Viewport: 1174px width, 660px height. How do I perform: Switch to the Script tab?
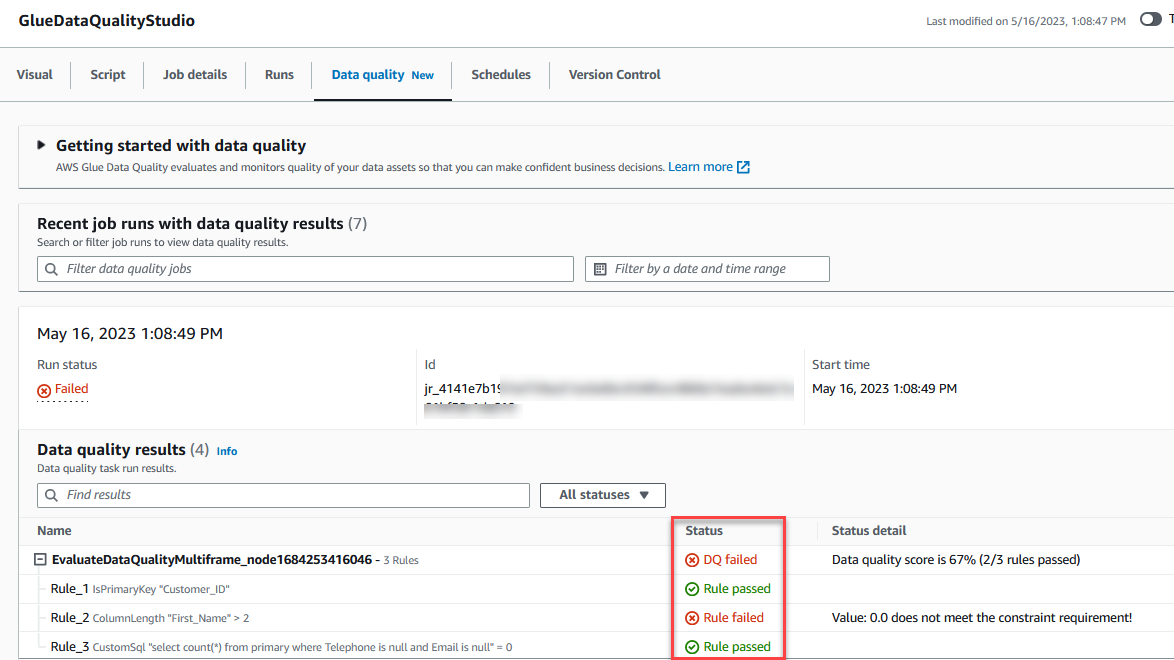[x=108, y=75]
